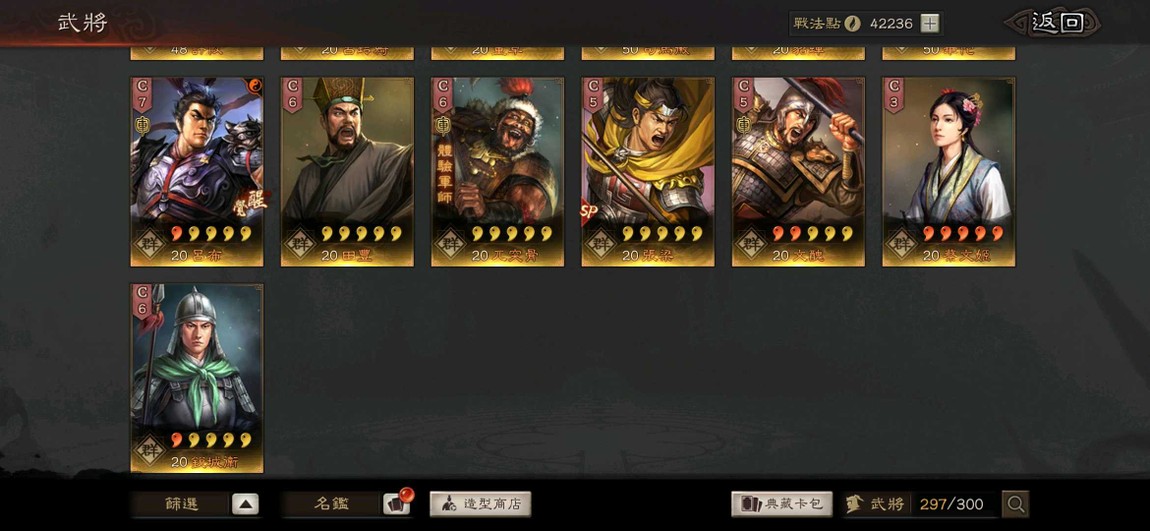Click the magnifier search icon
The width and height of the screenshot is (1150, 531).
pos(1016,504)
